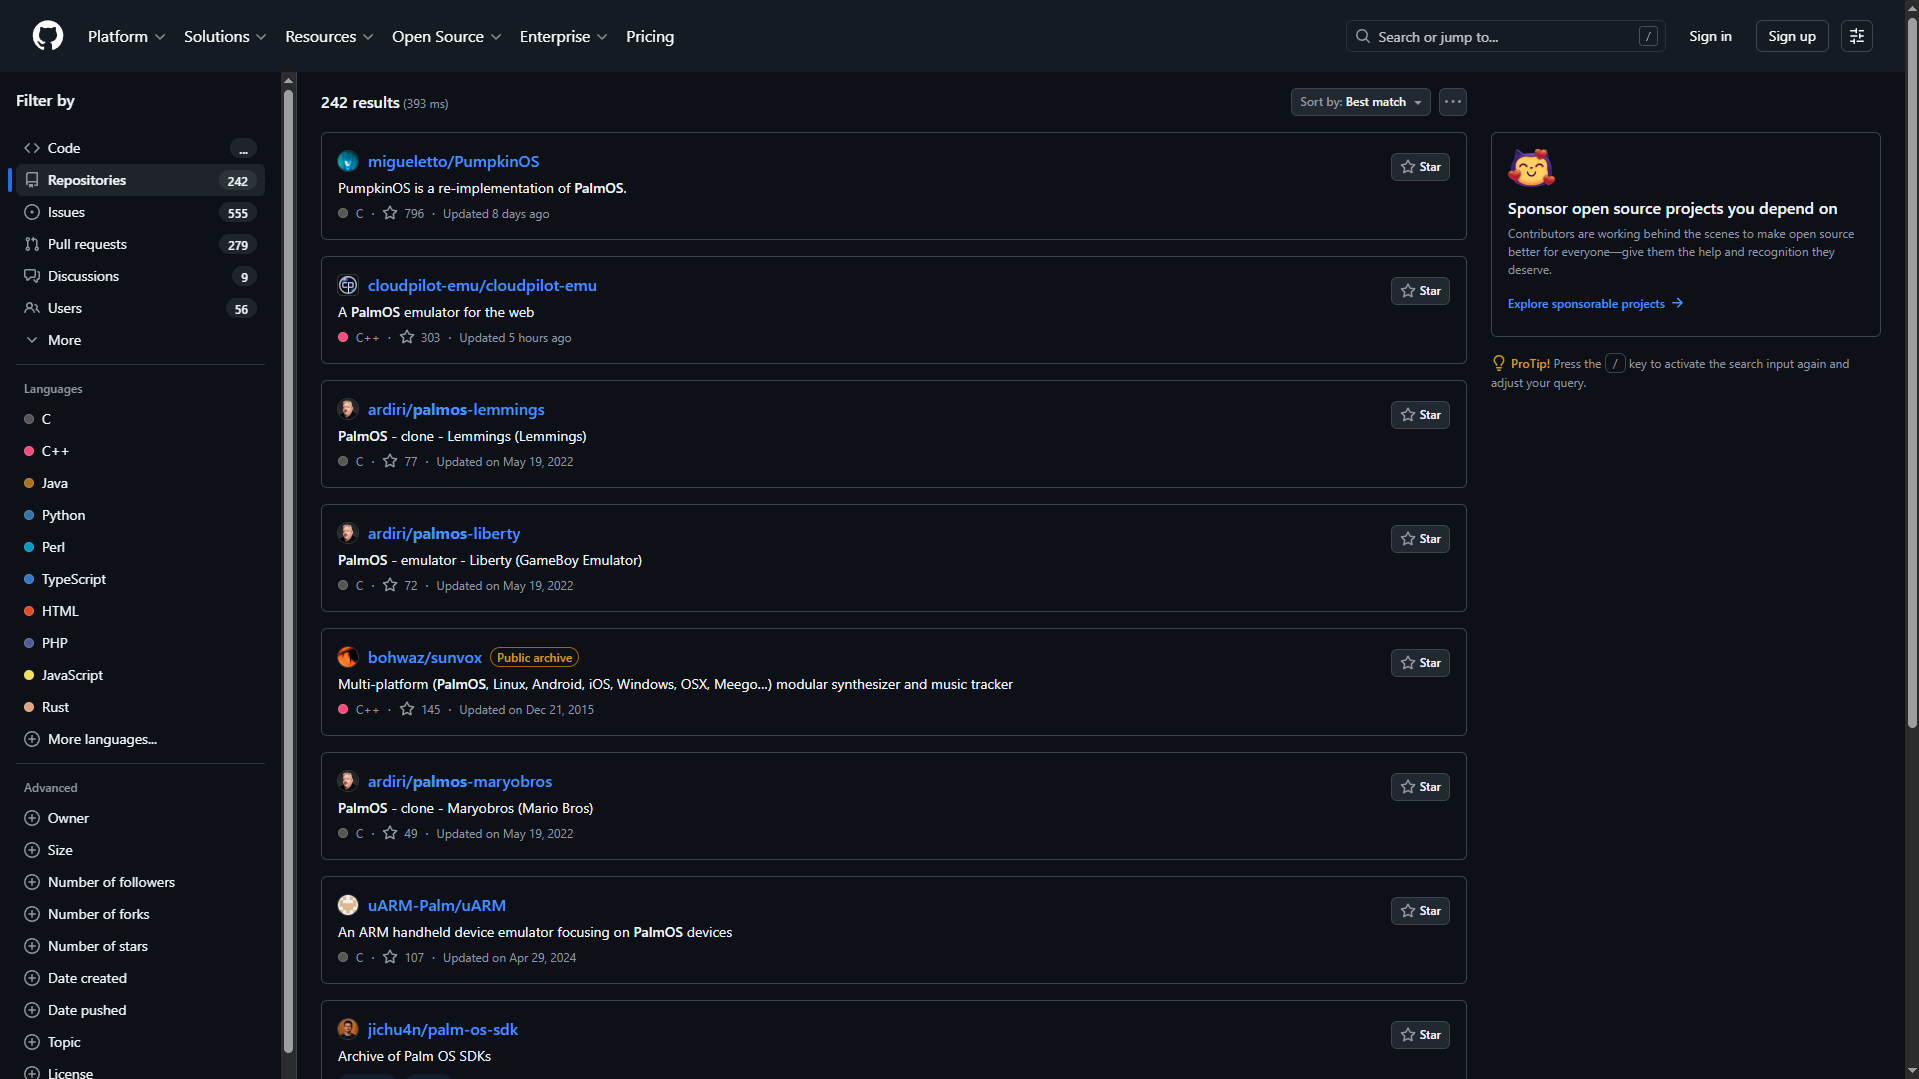Click the Sign up button
The width and height of the screenshot is (1919, 1079).
click(1792, 36)
